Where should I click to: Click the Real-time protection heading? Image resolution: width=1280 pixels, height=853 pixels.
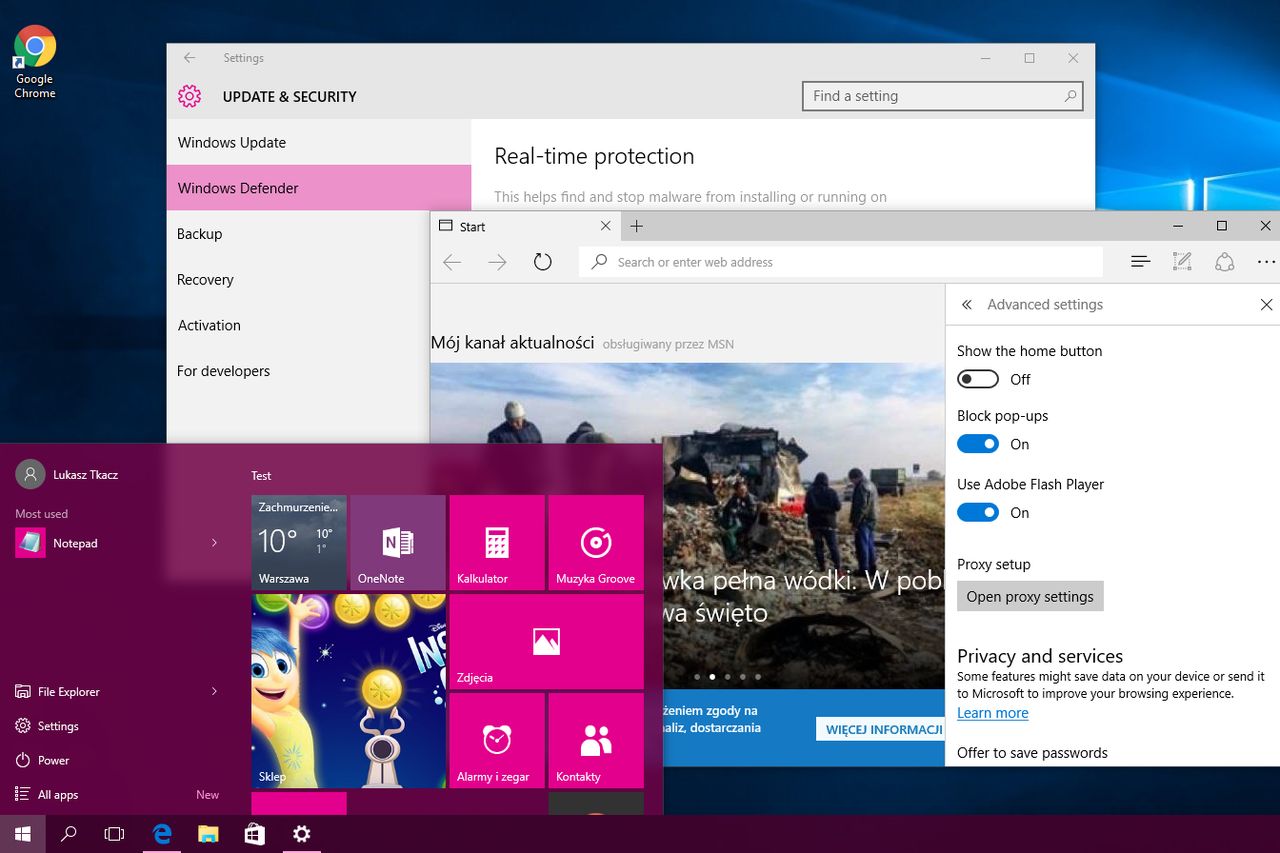[x=594, y=156]
